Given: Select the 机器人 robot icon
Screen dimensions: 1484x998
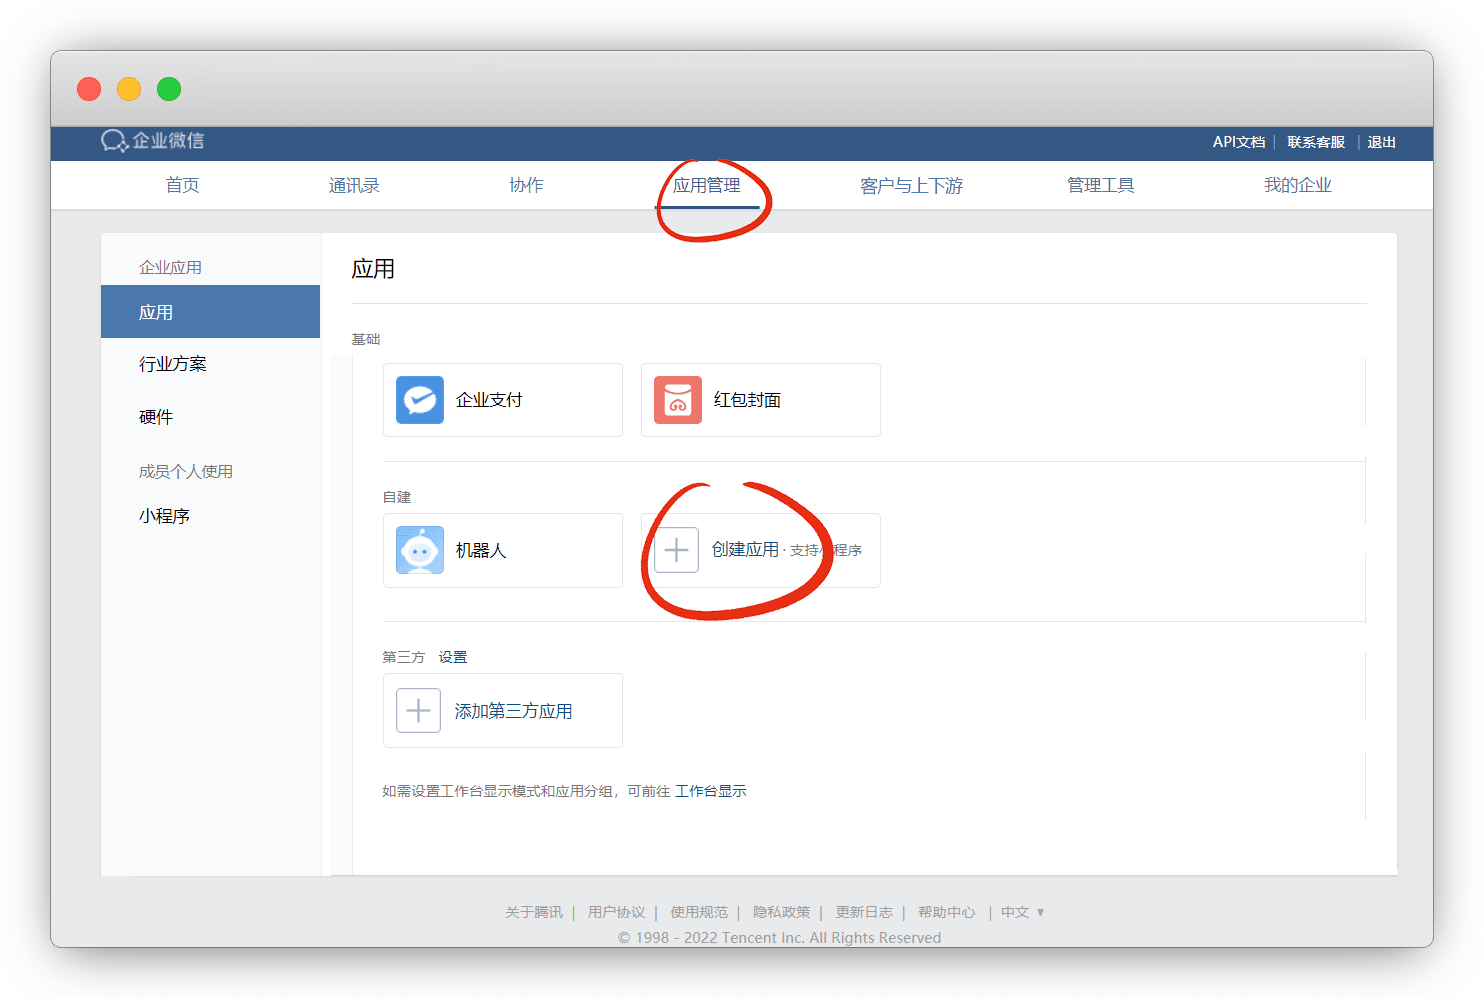Looking at the screenshot, I should pos(420,550).
